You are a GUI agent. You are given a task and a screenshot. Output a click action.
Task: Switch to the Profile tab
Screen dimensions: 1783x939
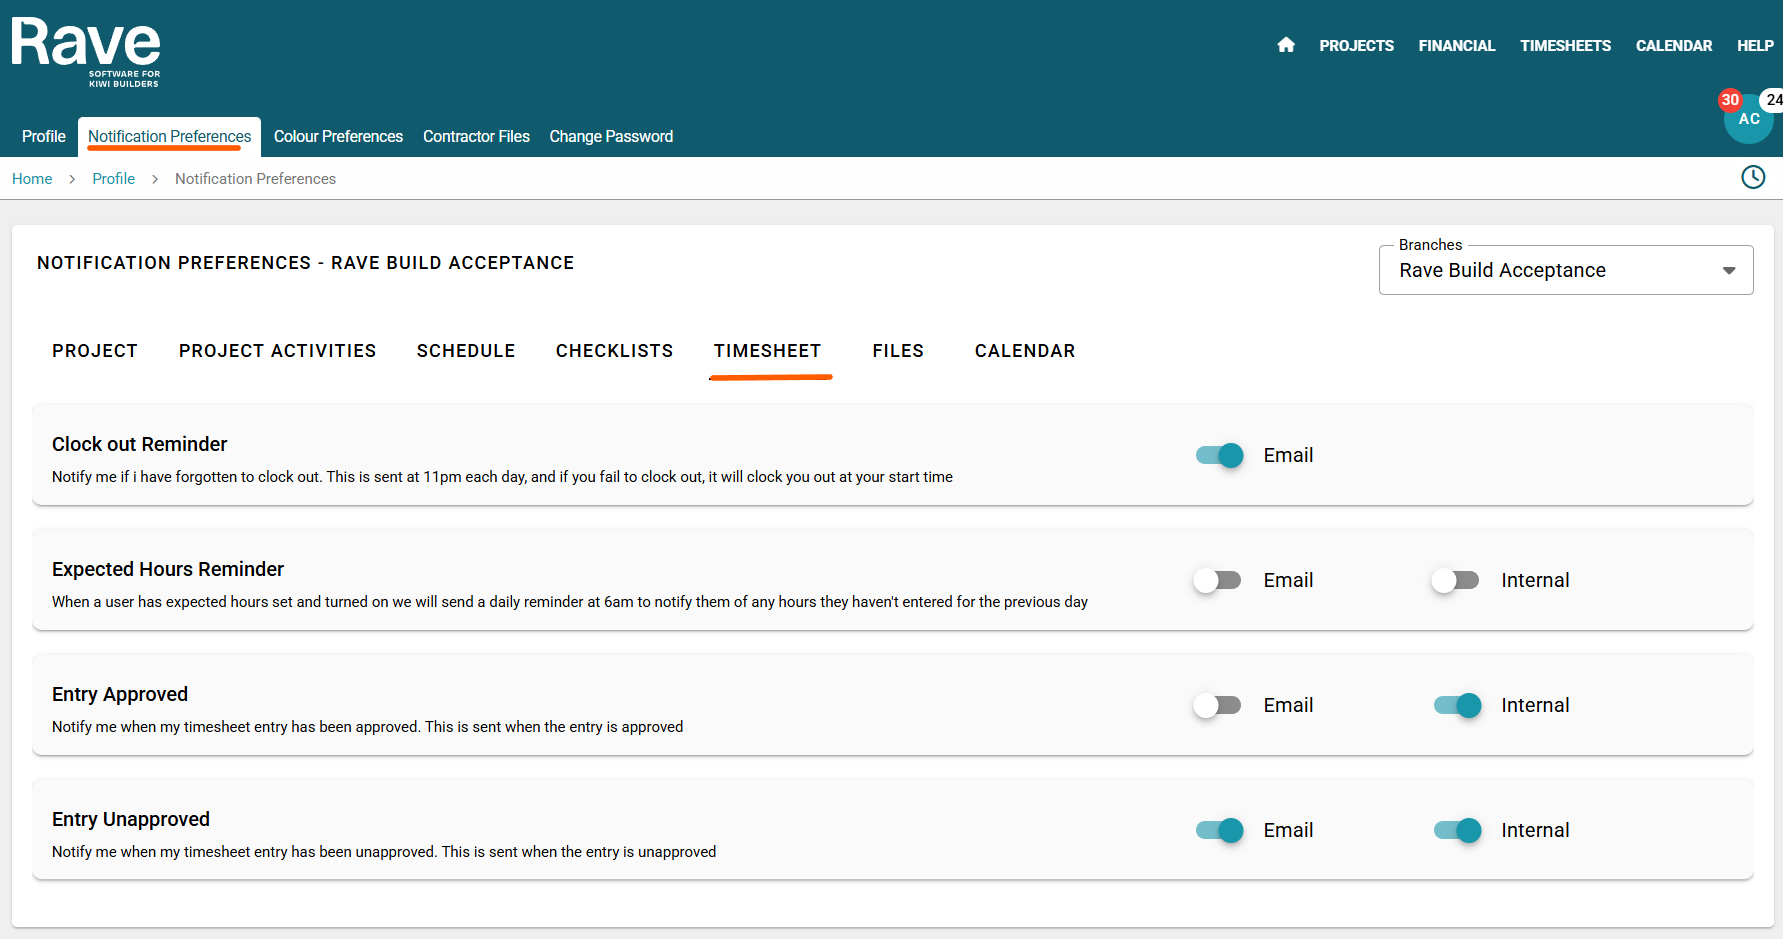(44, 136)
